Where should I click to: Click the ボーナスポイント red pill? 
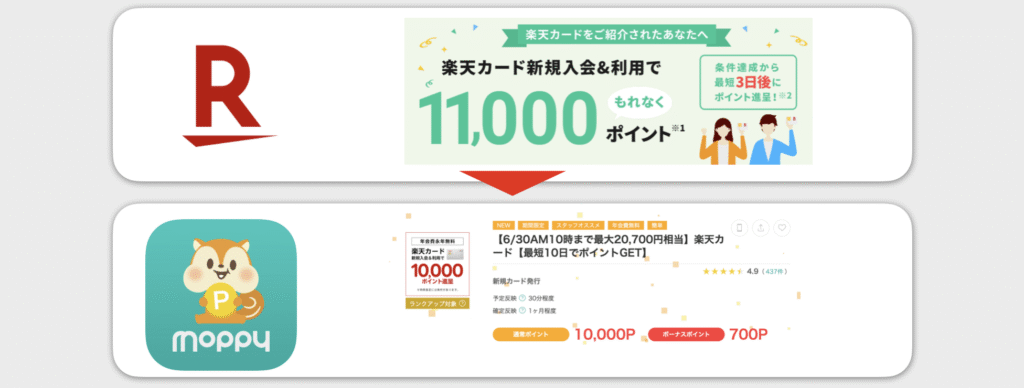click(686, 334)
